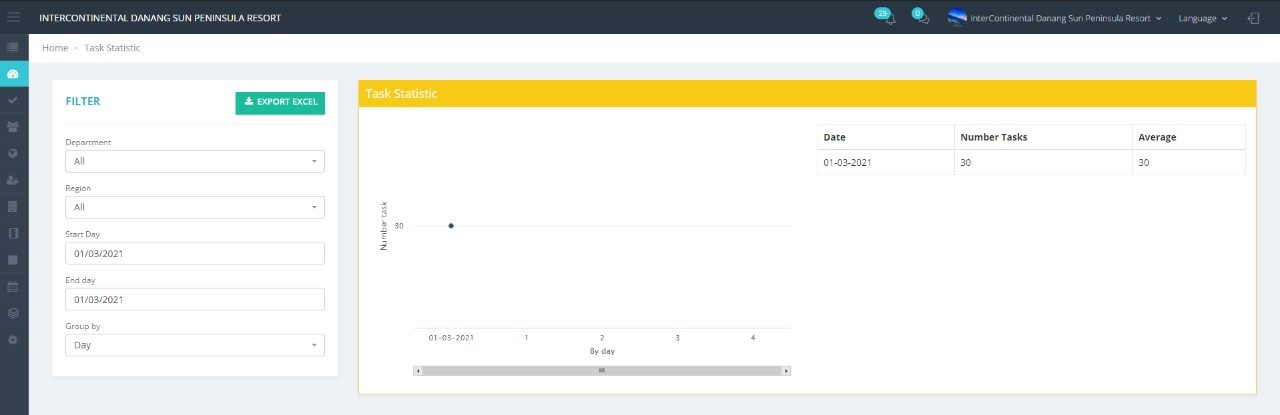This screenshot has height=415, width=1280.
Task: Expand the Department dropdown
Action: click(195, 161)
